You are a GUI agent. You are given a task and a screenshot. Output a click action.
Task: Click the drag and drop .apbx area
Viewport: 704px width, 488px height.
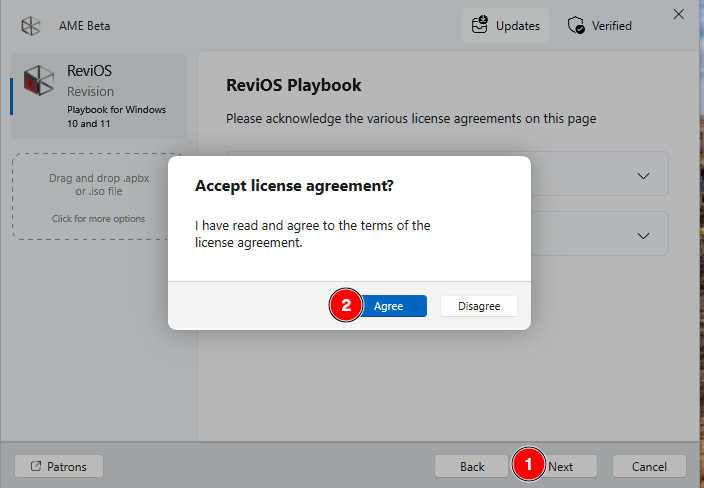(96, 197)
